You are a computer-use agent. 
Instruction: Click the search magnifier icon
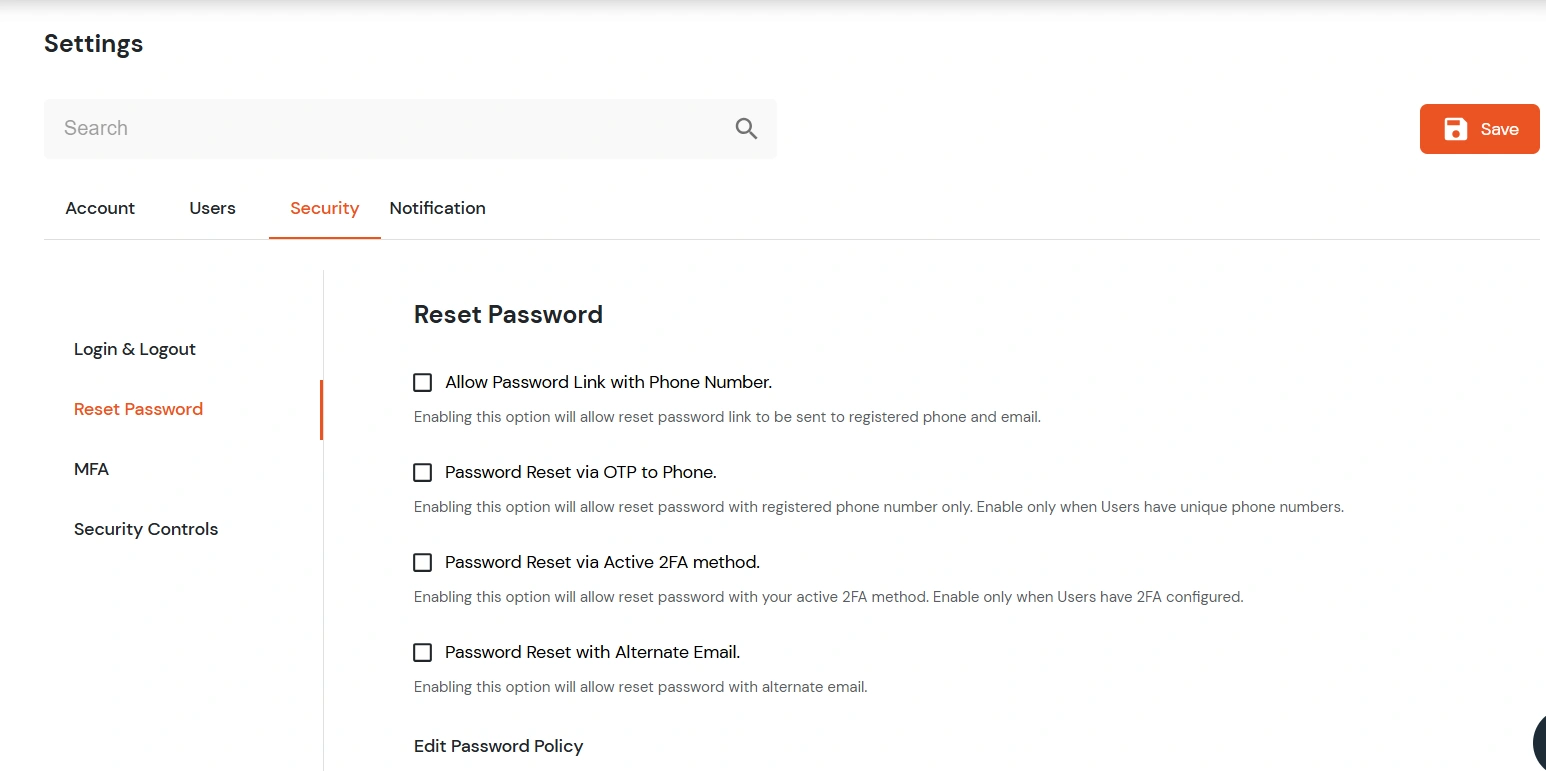pyautogui.click(x=745, y=128)
